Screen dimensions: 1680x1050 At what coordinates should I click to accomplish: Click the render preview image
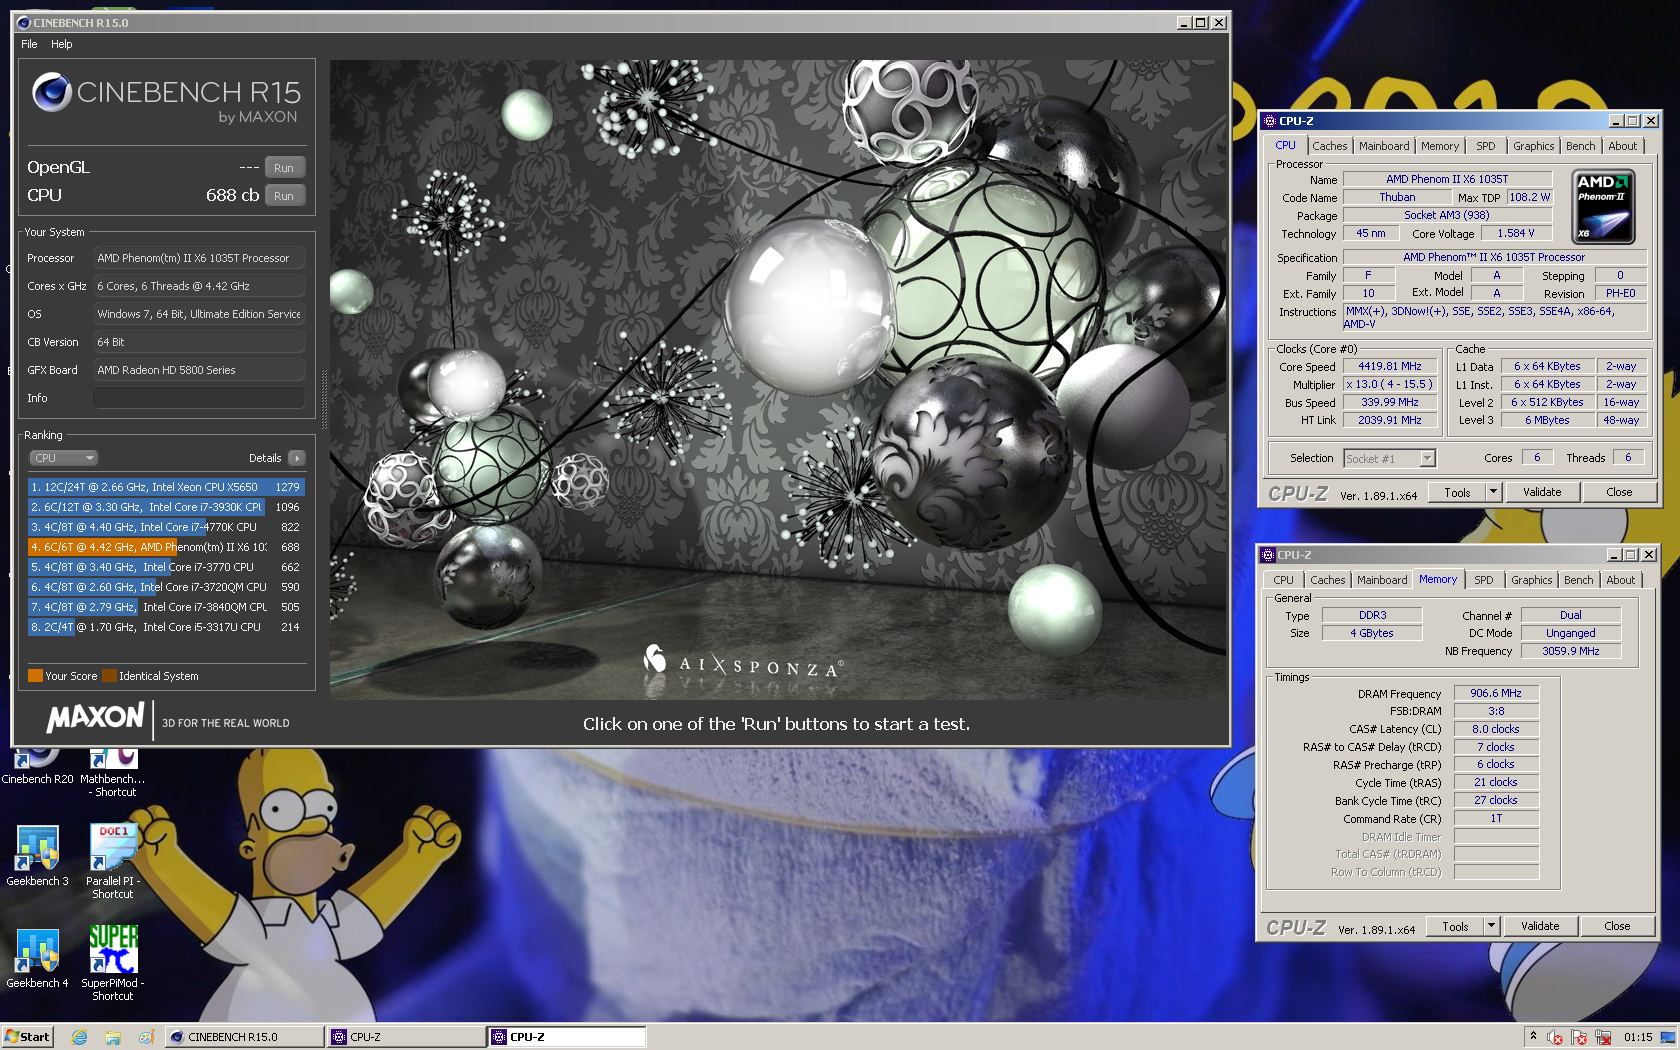[x=778, y=380]
